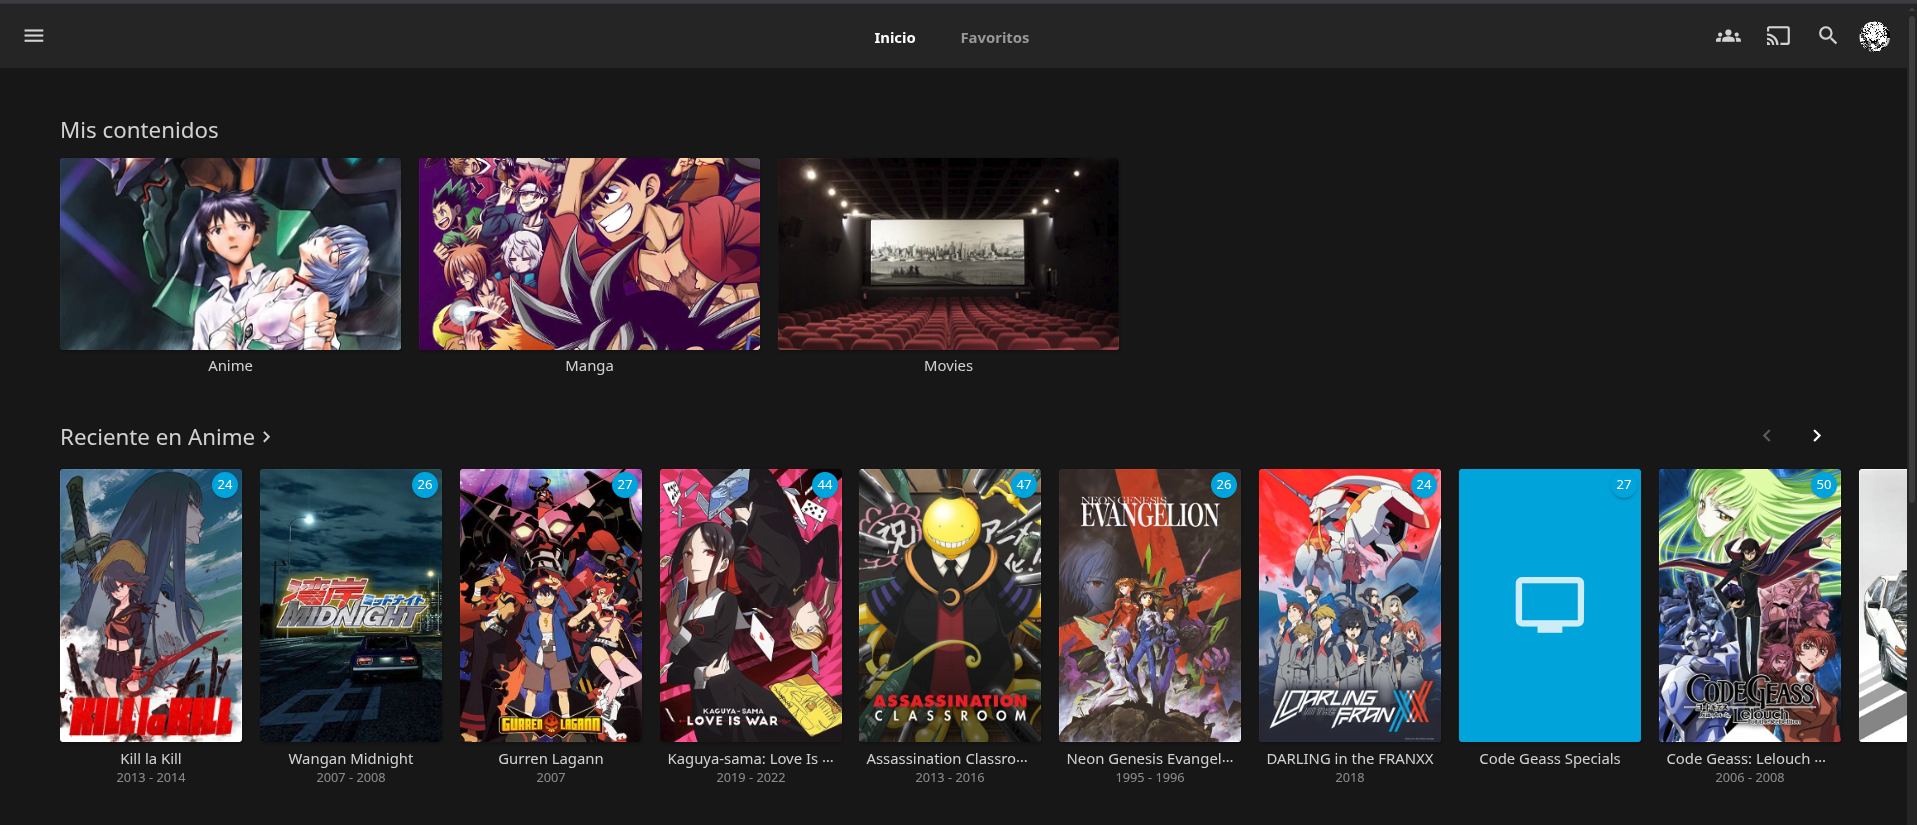1917x825 pixels.
Task: Click the 44 badge on Kaguya-sama
Action: (825, 485)
